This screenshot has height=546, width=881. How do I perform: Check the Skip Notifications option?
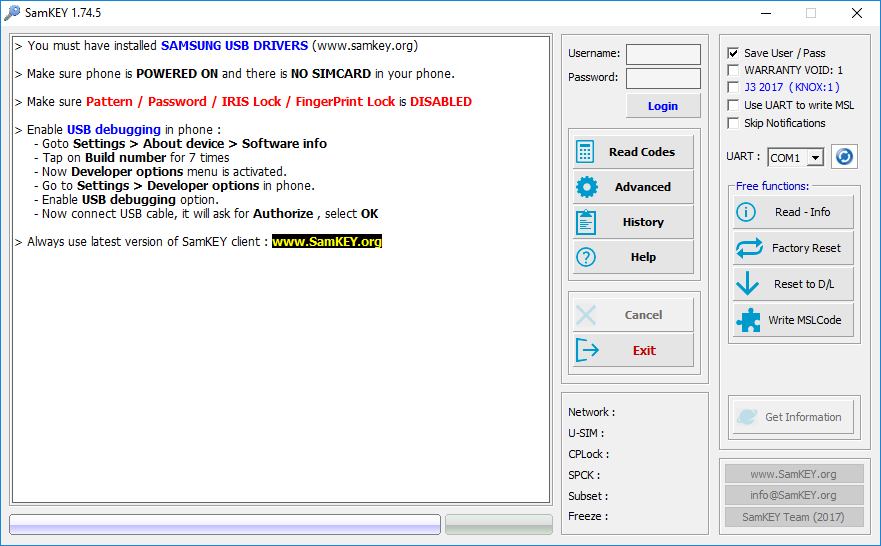[733, 123]
